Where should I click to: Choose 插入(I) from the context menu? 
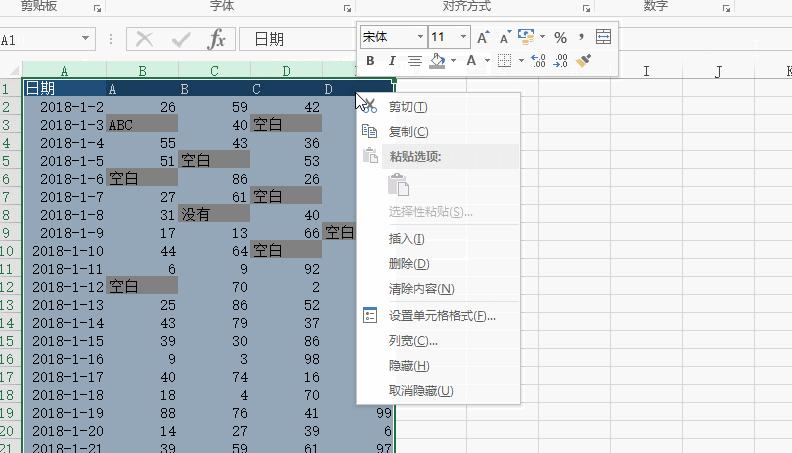[x=438, y=238]
